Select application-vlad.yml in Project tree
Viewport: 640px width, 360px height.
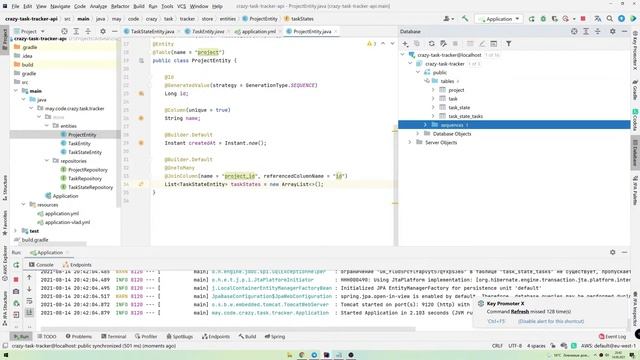(x=67, y=222)
